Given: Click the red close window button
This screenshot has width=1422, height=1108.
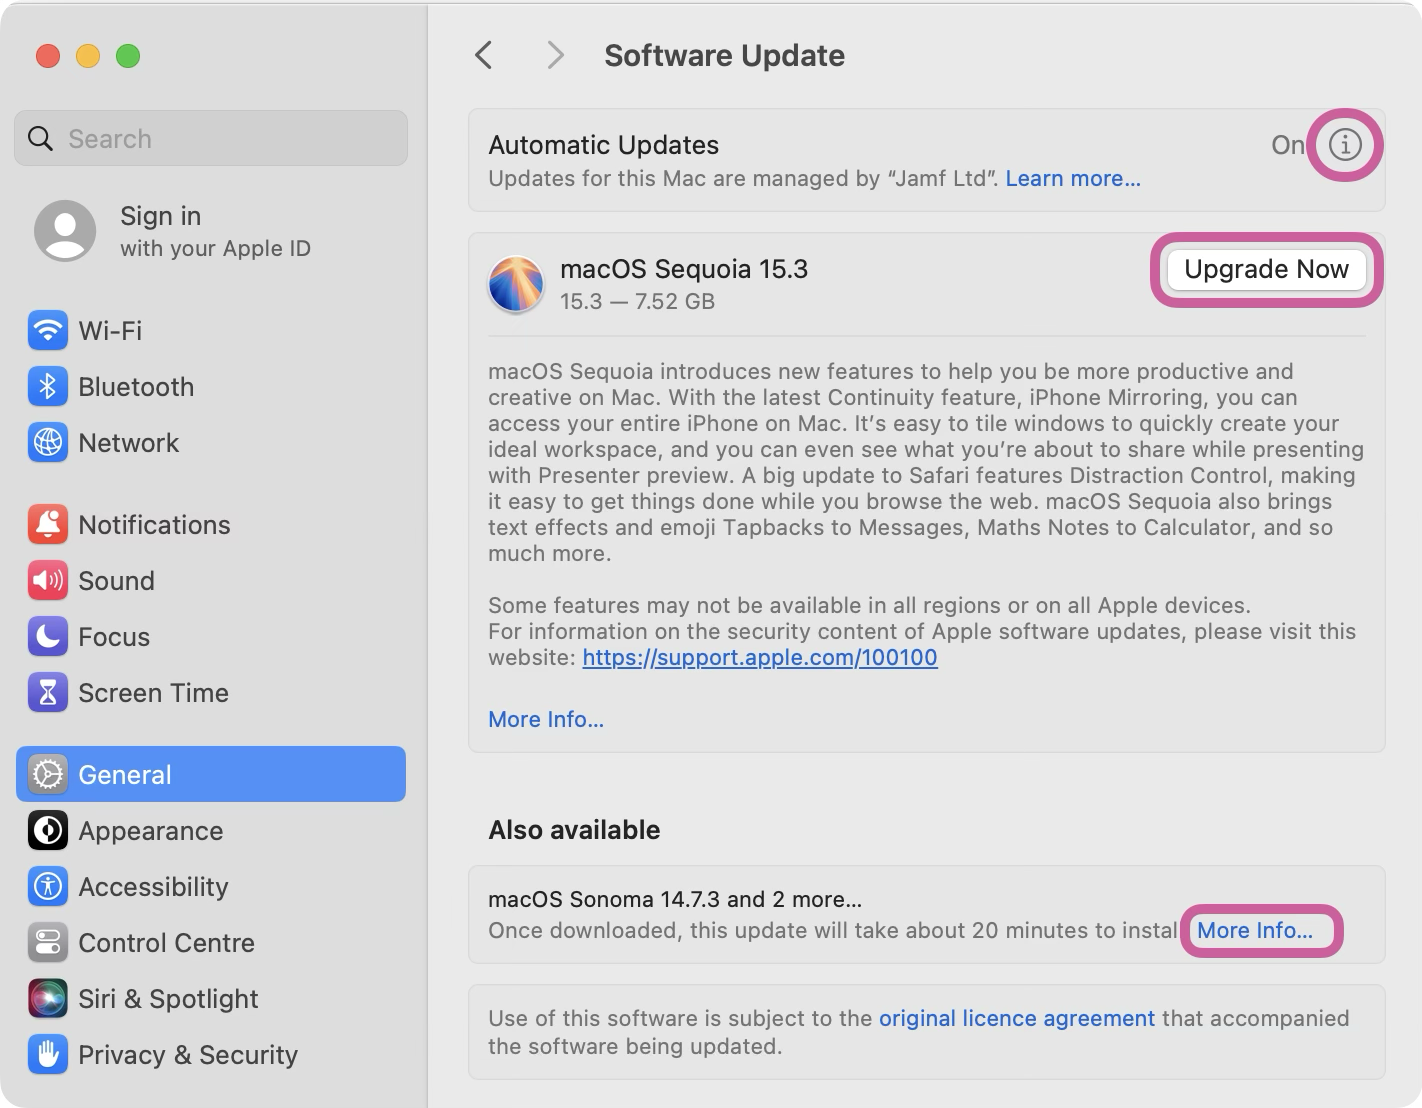Looking at the screenshot, I should [48, 56].
